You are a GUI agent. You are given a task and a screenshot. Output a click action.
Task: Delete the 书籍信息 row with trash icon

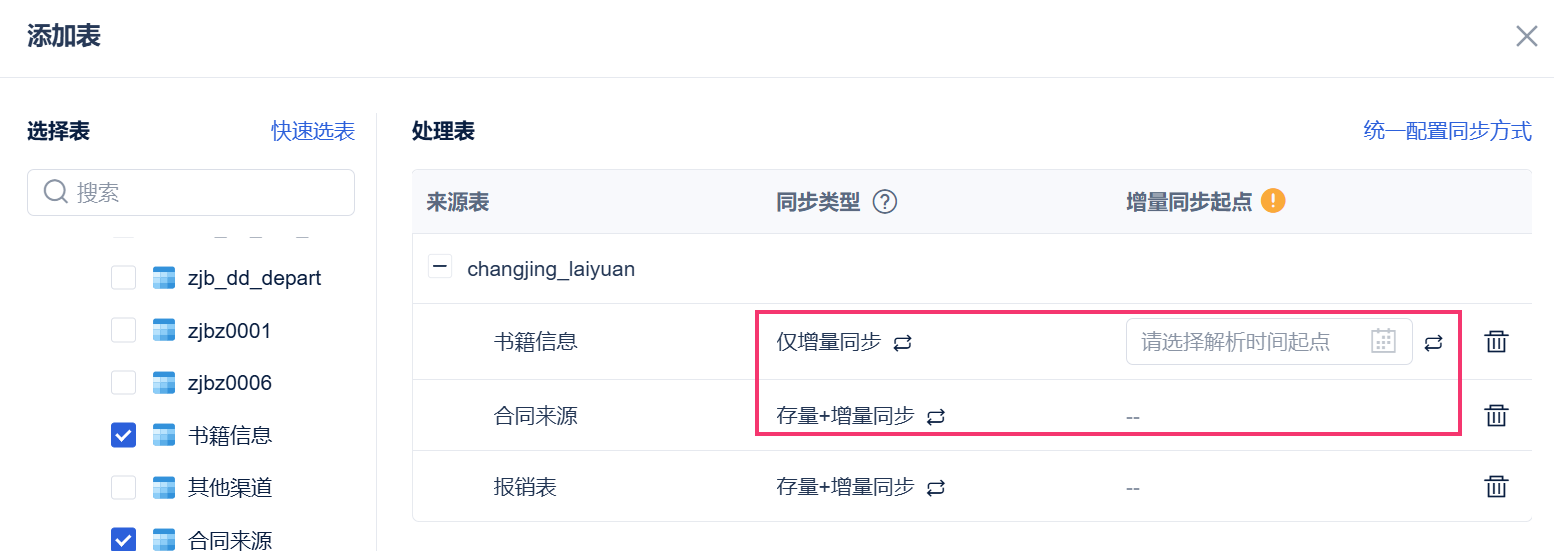[1495, 342]
